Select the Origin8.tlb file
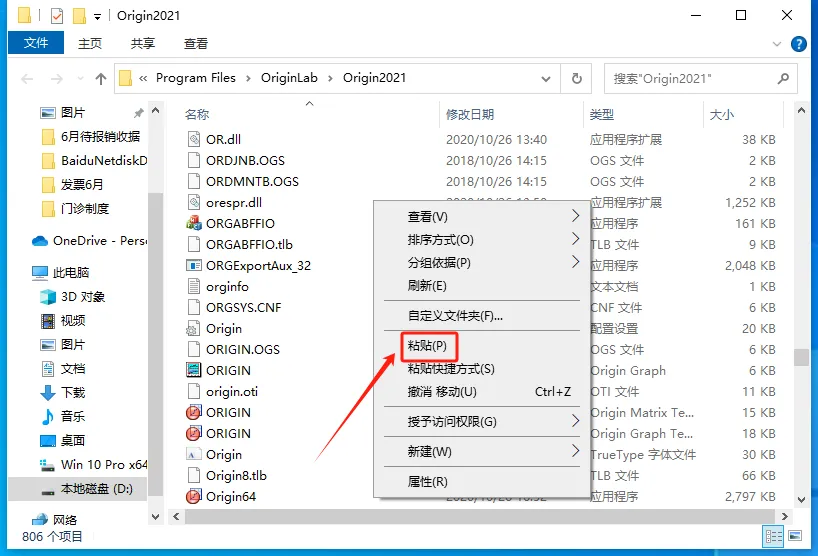This screenshot has width=818, height=556. coord(236,476)
